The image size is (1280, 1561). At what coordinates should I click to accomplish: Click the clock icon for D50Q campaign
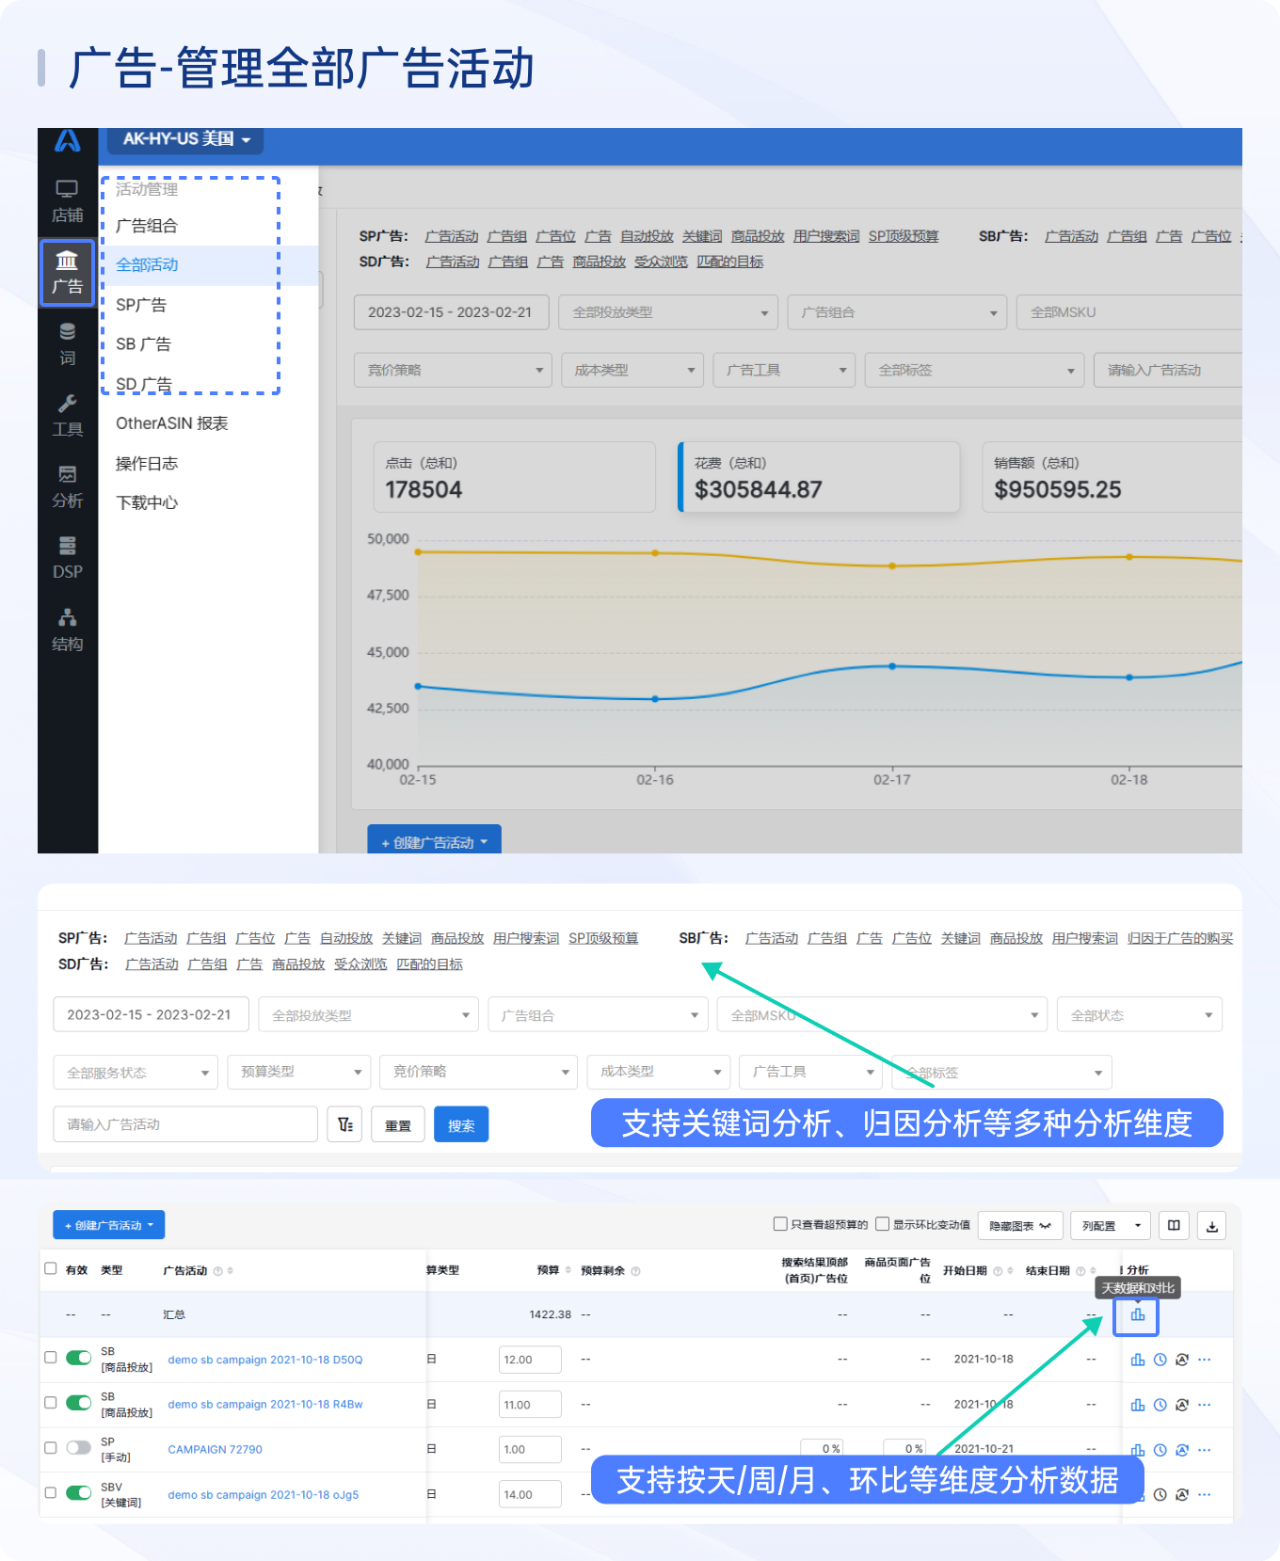[1160, 1360]
